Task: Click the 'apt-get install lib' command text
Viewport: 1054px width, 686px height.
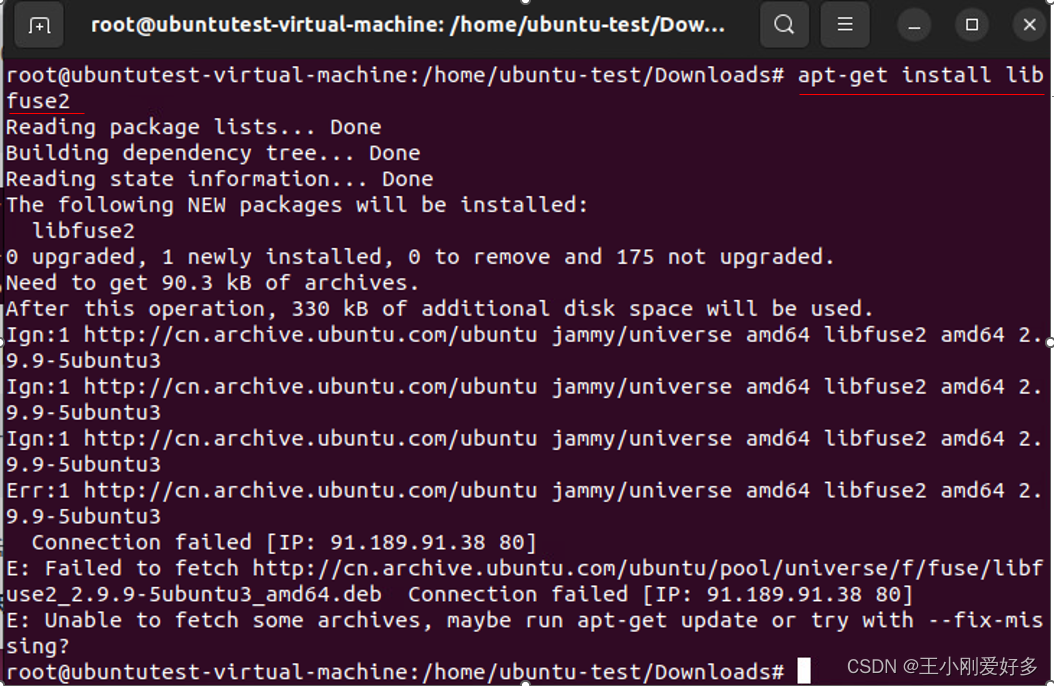Action: click(920, 75)
